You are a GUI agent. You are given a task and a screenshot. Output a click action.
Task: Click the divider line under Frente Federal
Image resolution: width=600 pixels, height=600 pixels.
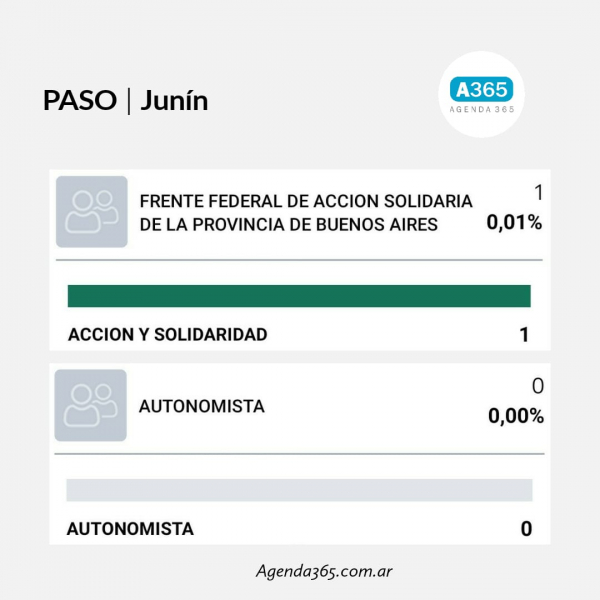[x=299, y=260]
